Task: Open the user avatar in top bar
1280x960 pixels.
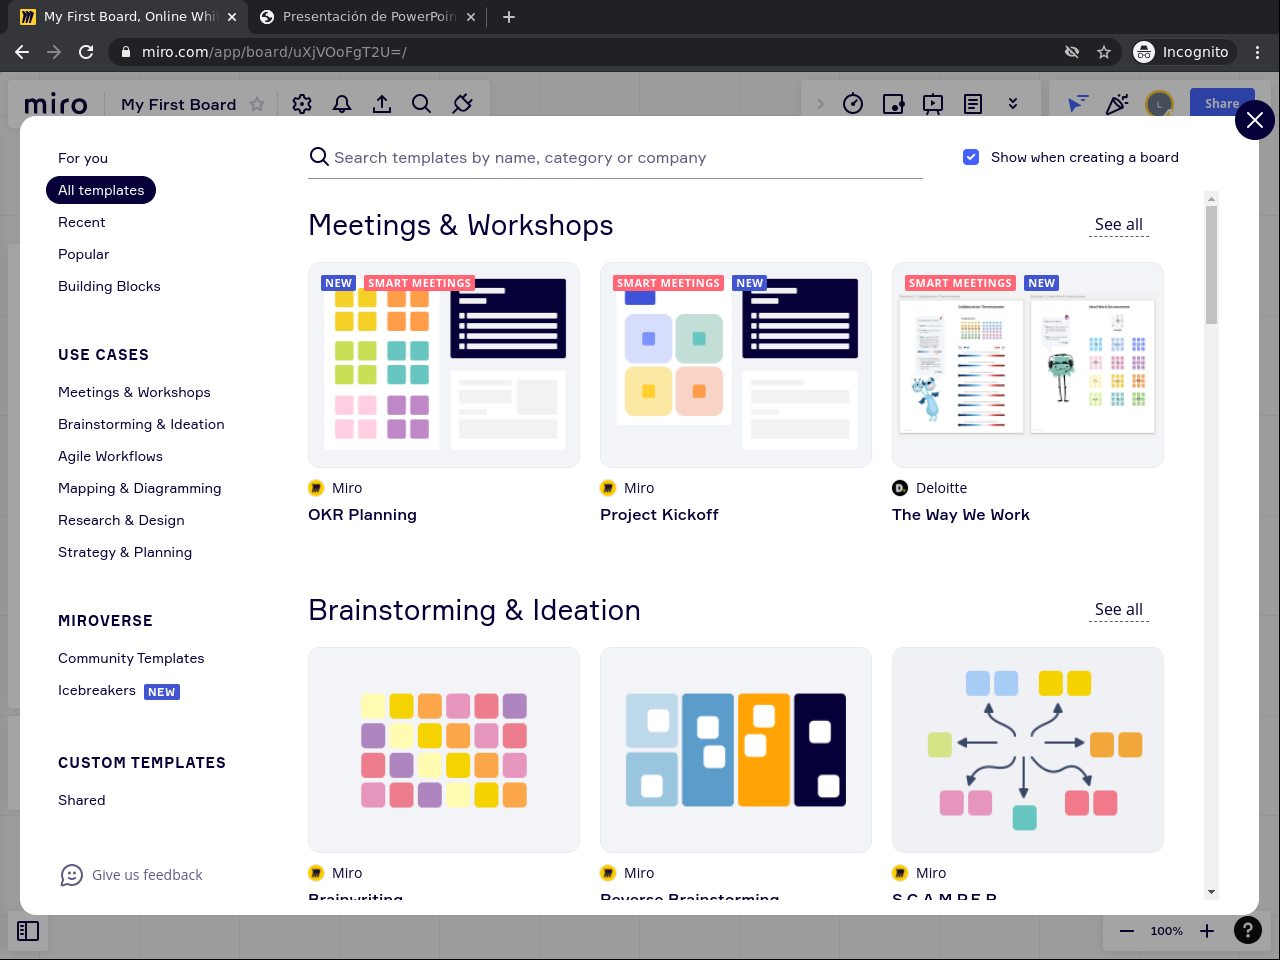Action: coord(1159,104)
